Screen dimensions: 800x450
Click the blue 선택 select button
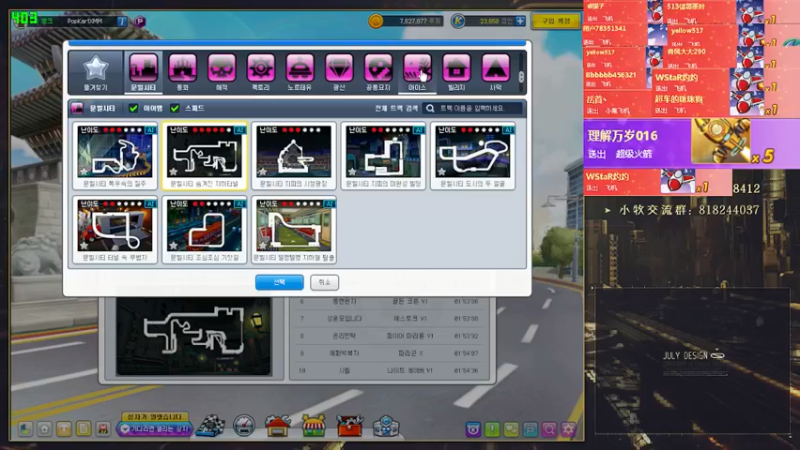[x=279, y=282]
